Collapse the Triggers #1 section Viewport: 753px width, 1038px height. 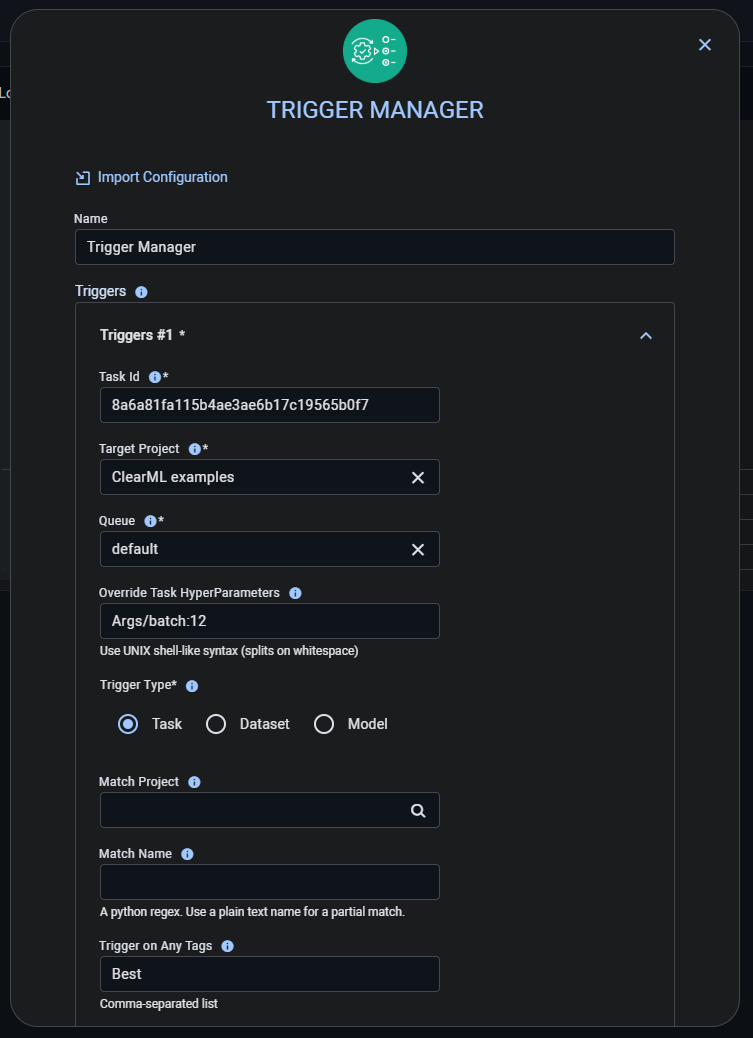click(646, 336)
